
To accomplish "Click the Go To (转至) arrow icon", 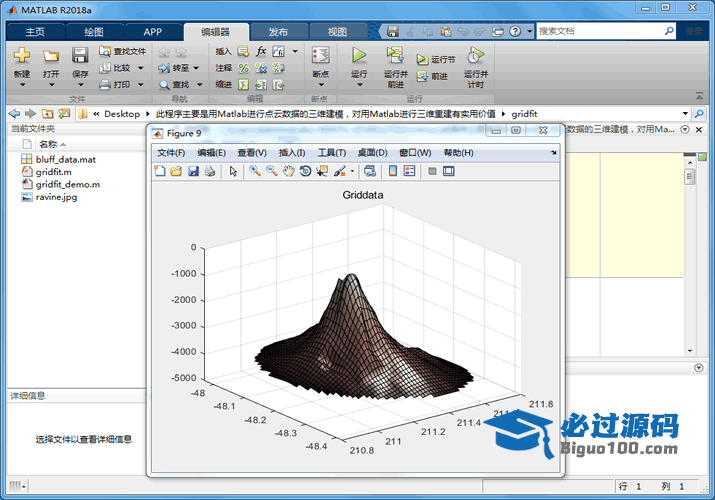I will (164, 68).
